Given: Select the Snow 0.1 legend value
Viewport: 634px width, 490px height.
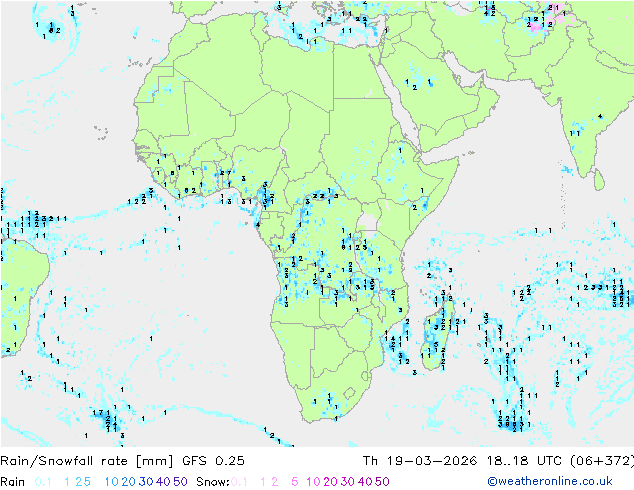Looking at the screenshot, I should 239,482.
